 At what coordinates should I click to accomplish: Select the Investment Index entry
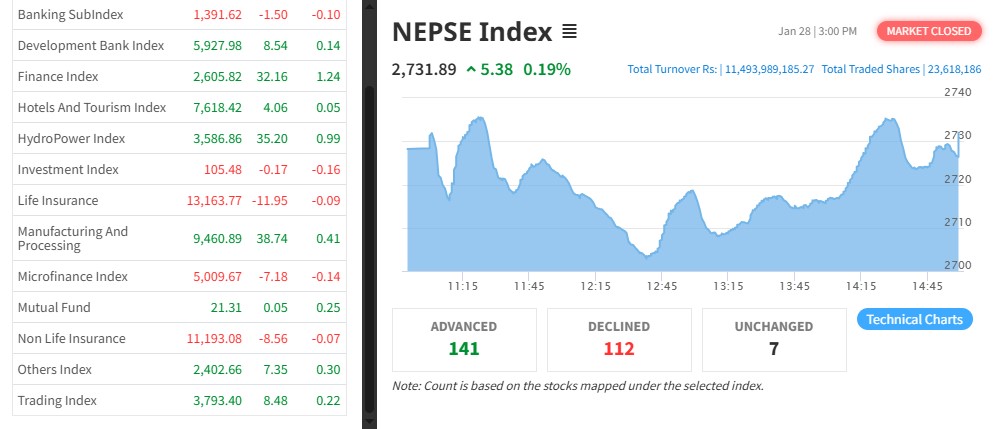point(68,170)
